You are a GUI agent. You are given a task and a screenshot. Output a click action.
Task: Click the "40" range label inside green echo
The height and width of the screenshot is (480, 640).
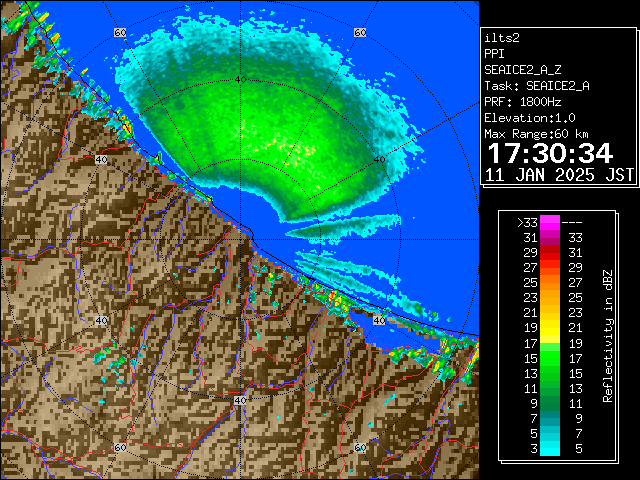tap(240, 79)
